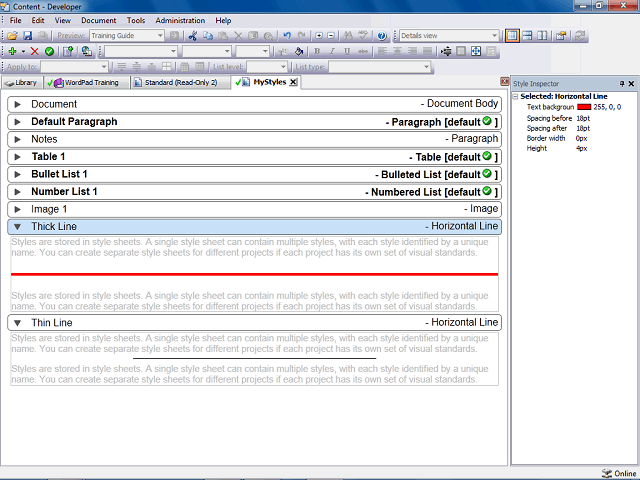Click the Find binoculars icon

(x=348, y=36)
